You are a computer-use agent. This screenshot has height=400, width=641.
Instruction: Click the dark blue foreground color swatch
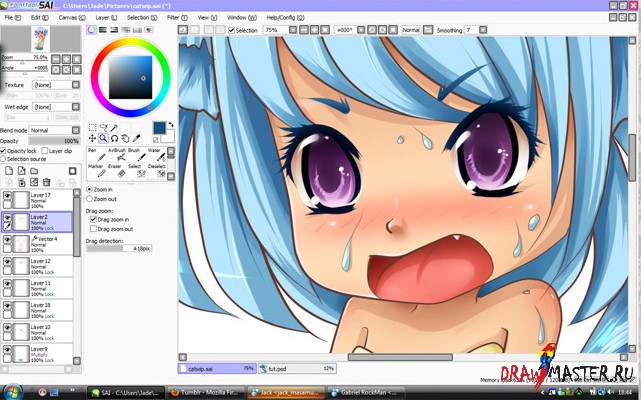click(159, 128)
